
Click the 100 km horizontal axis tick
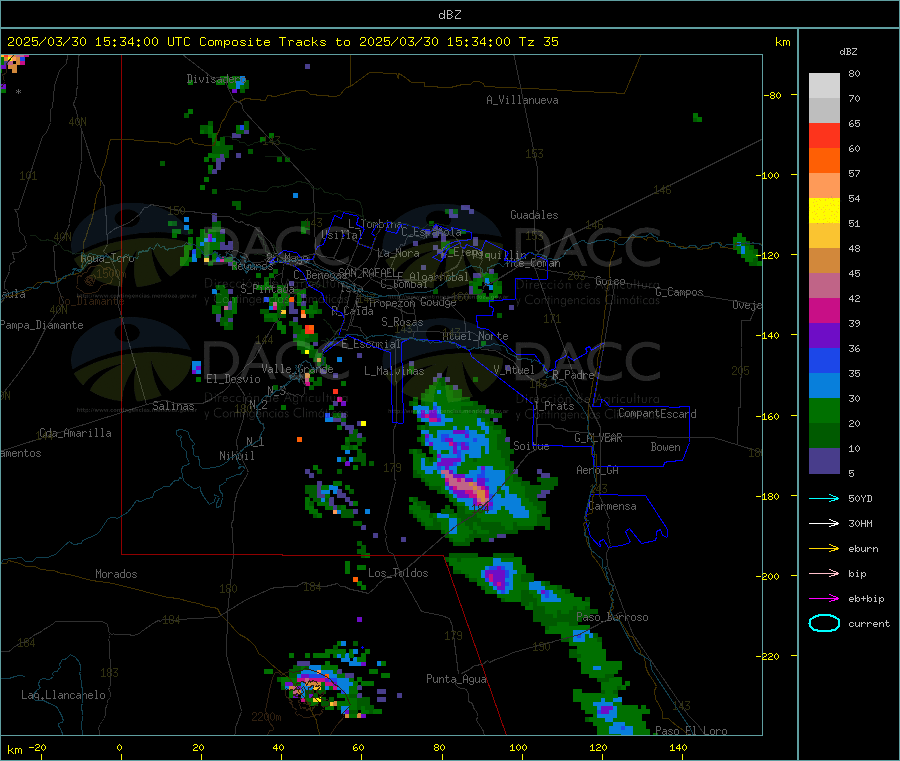(518, 747)
